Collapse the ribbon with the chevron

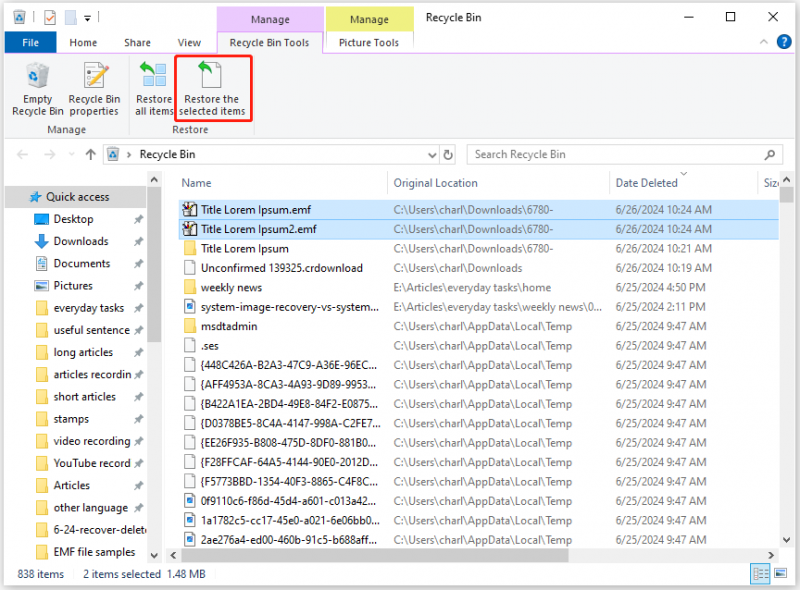coord(763,42)
